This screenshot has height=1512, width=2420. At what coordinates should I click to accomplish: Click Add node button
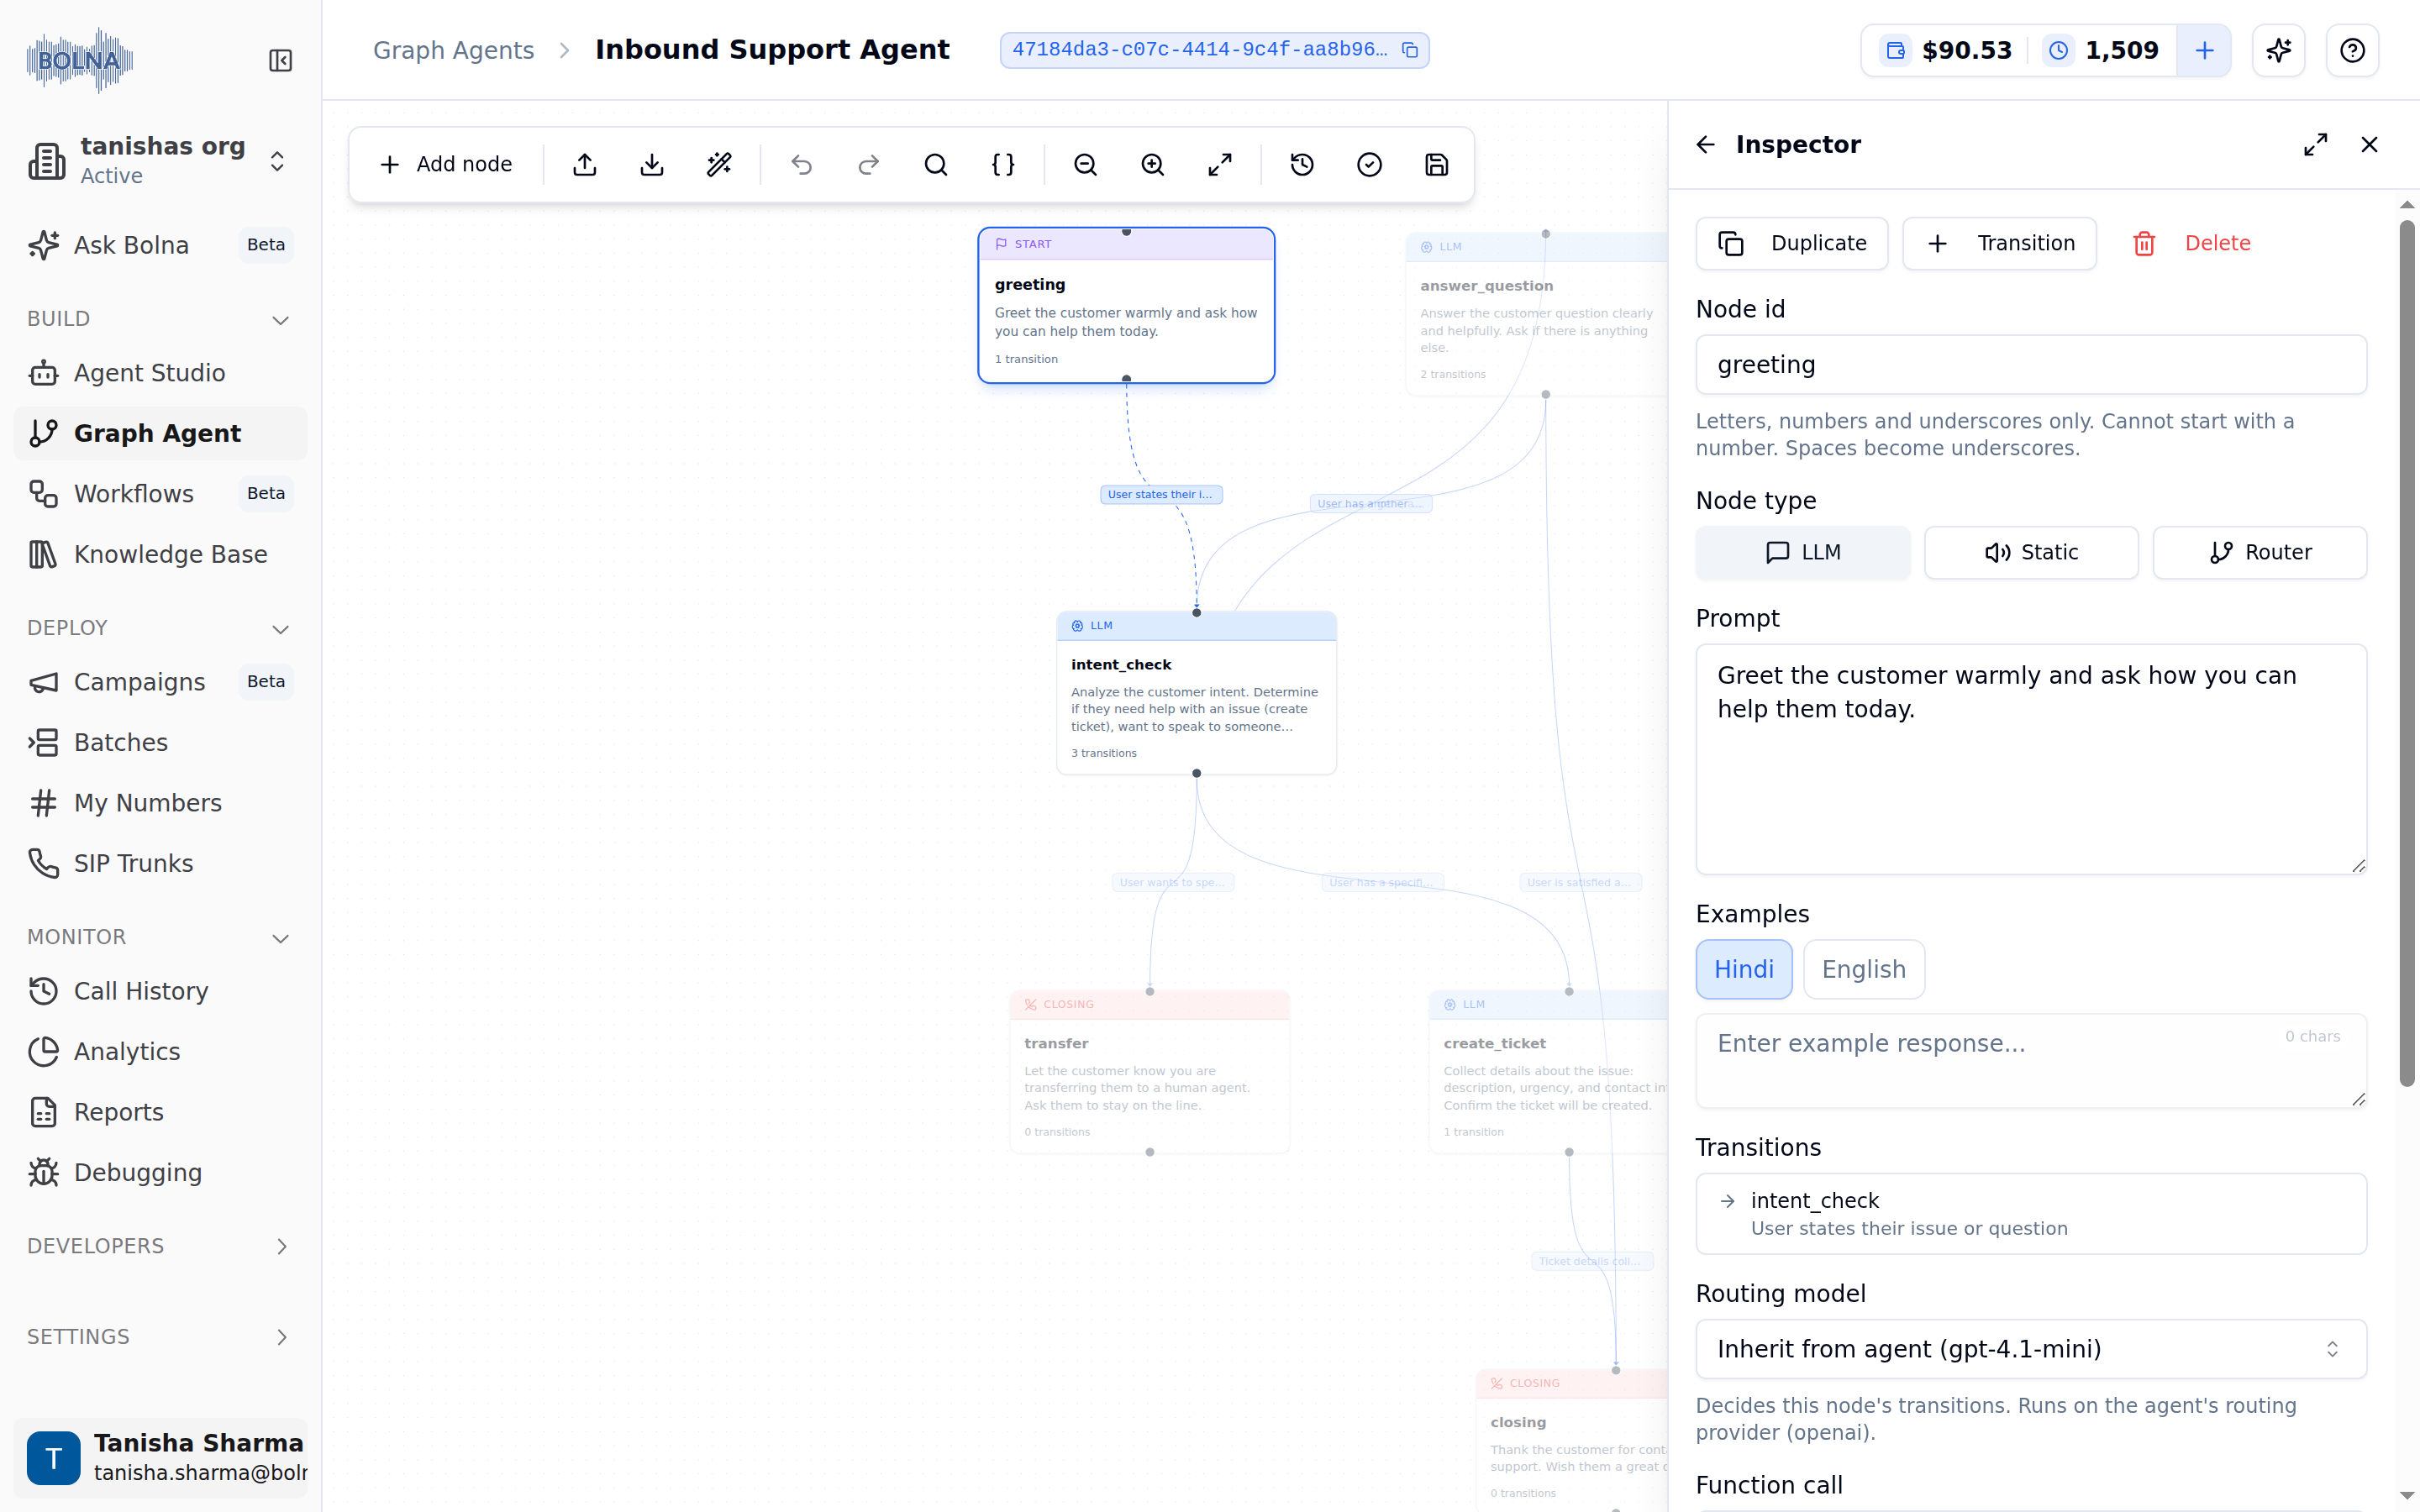446,165
